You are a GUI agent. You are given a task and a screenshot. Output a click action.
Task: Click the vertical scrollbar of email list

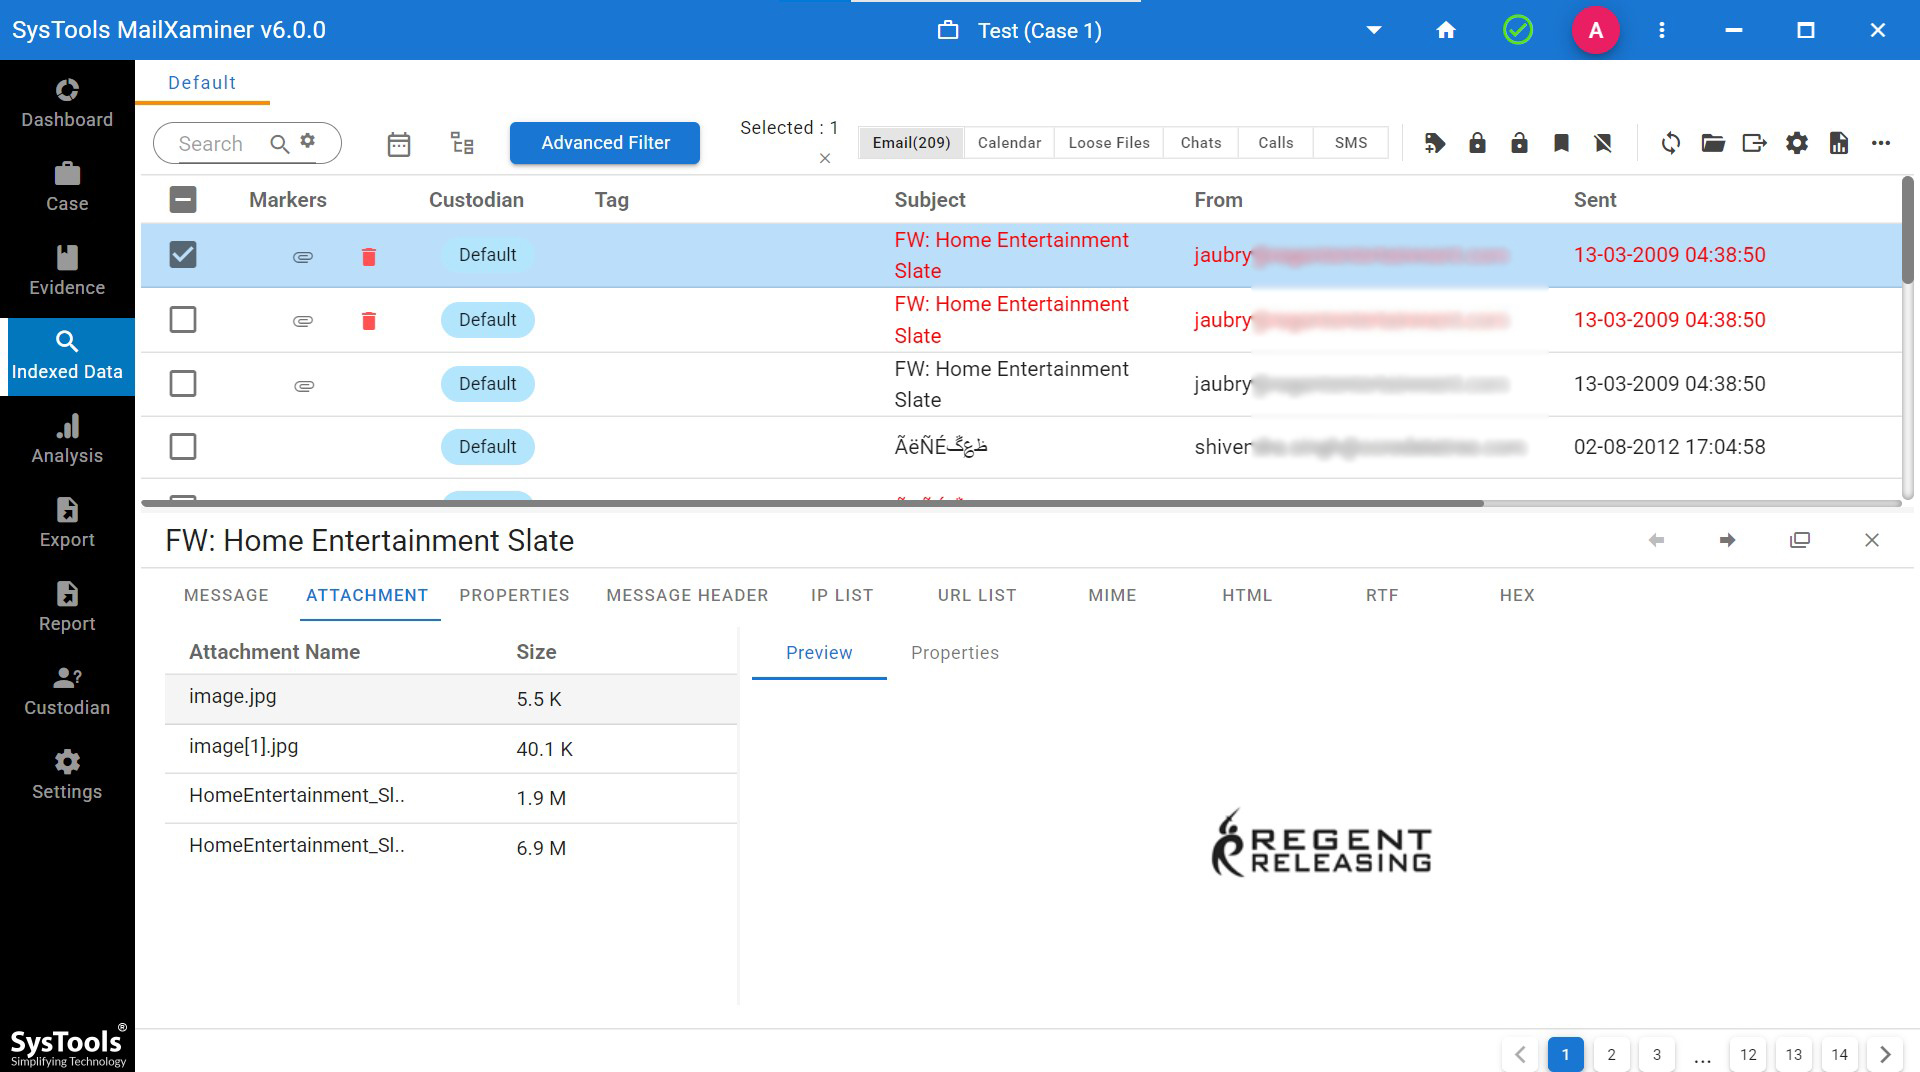pos(1908,230)
